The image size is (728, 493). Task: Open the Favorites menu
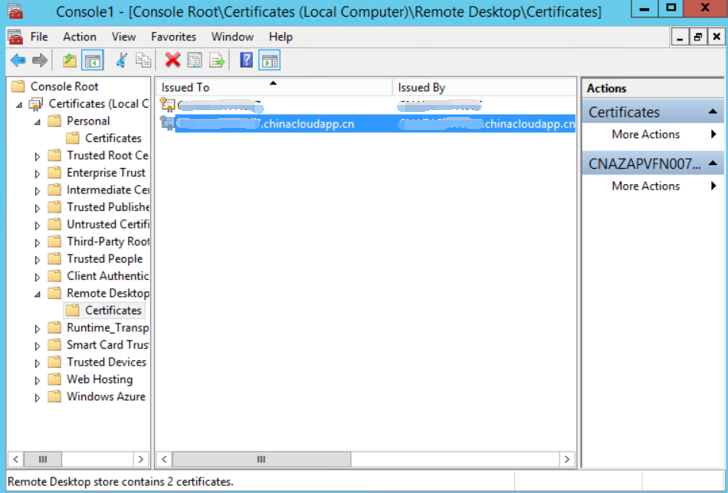tap(173, 37)
